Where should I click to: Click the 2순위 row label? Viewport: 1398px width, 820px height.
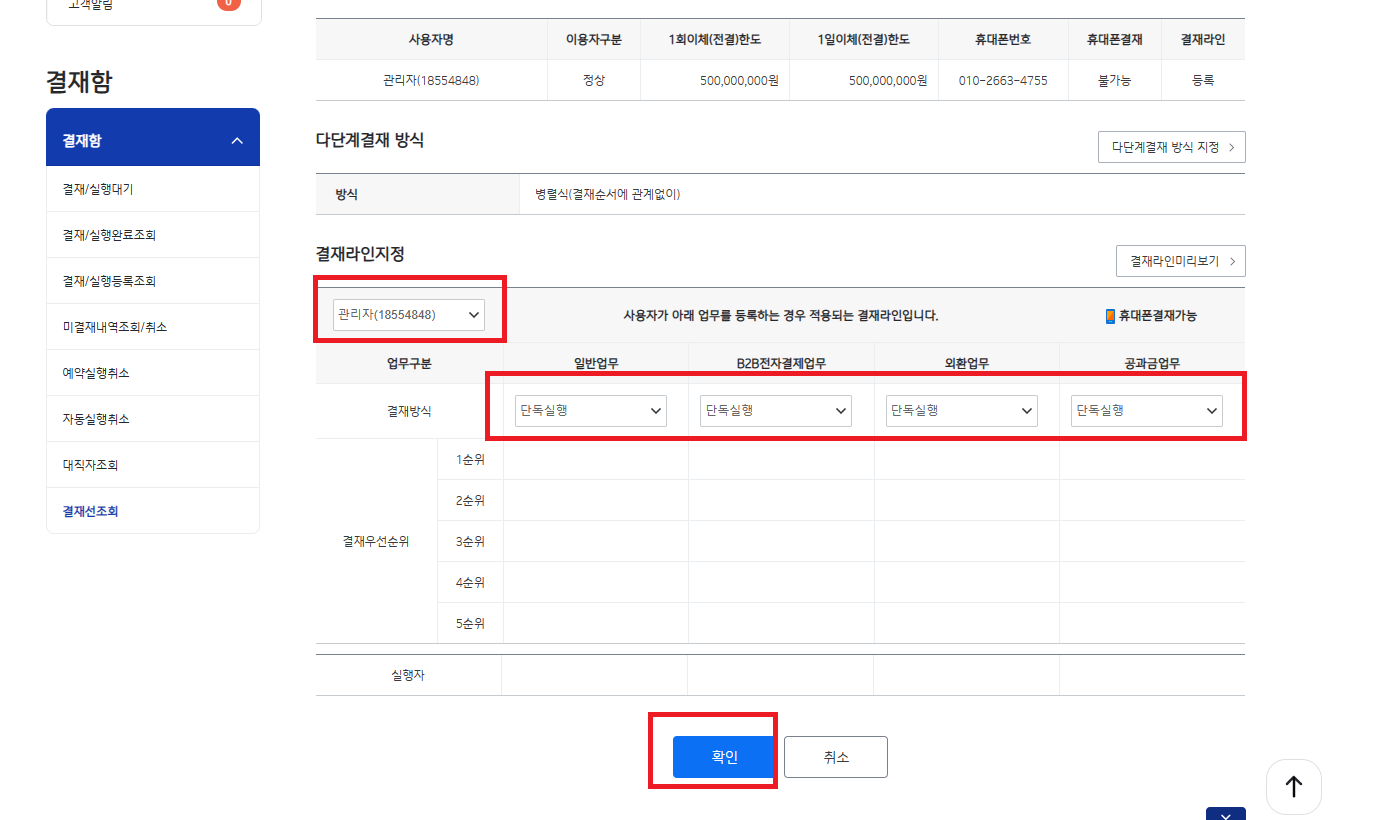(x=470, y=500)
